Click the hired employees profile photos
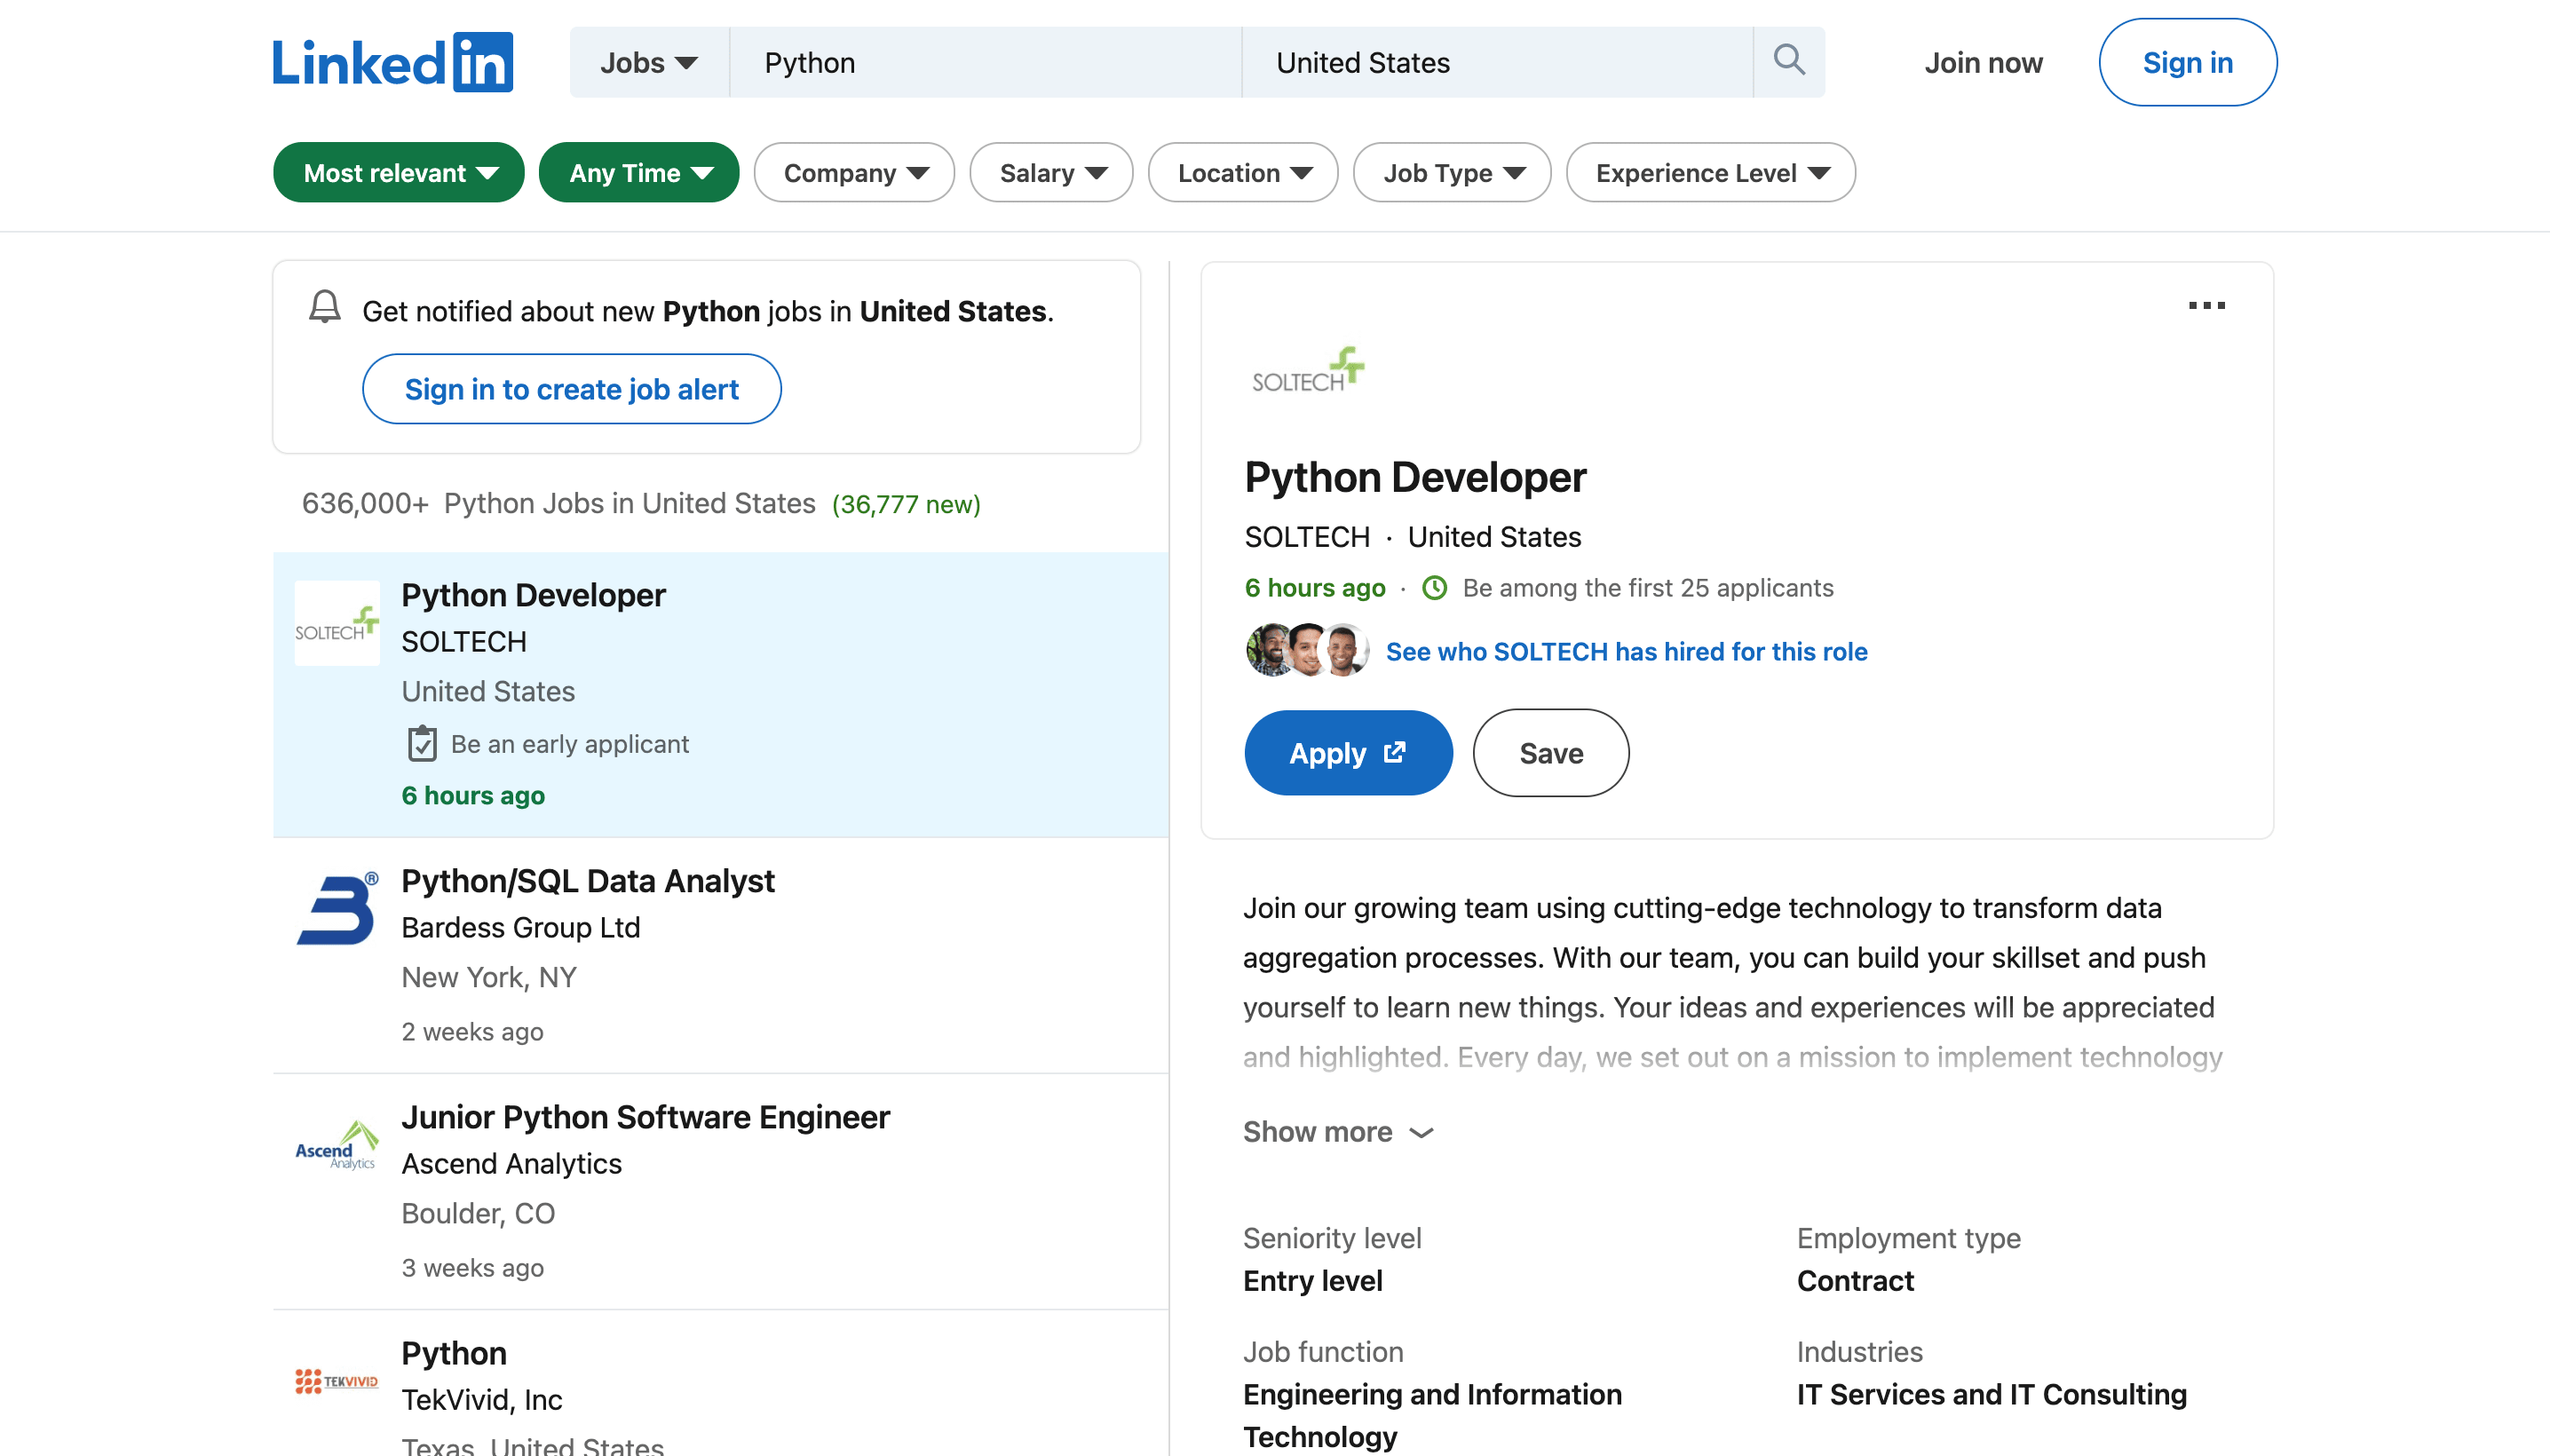 (x=1307, y=650)
